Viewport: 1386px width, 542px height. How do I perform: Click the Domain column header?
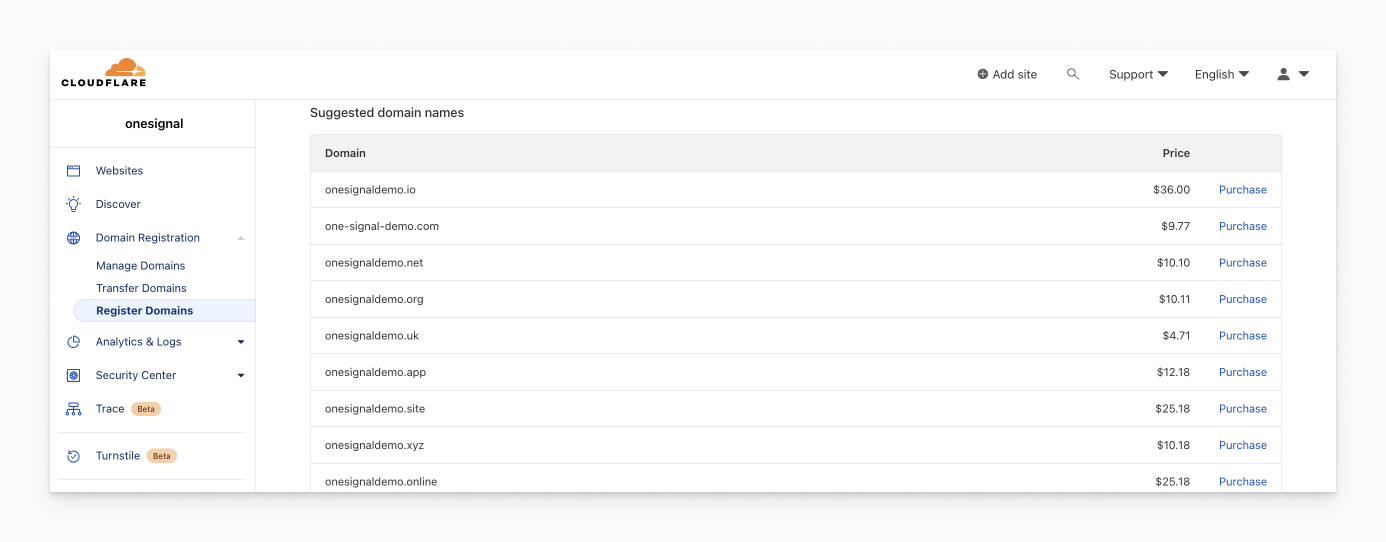pyautogui.click(x=345, y=153)
